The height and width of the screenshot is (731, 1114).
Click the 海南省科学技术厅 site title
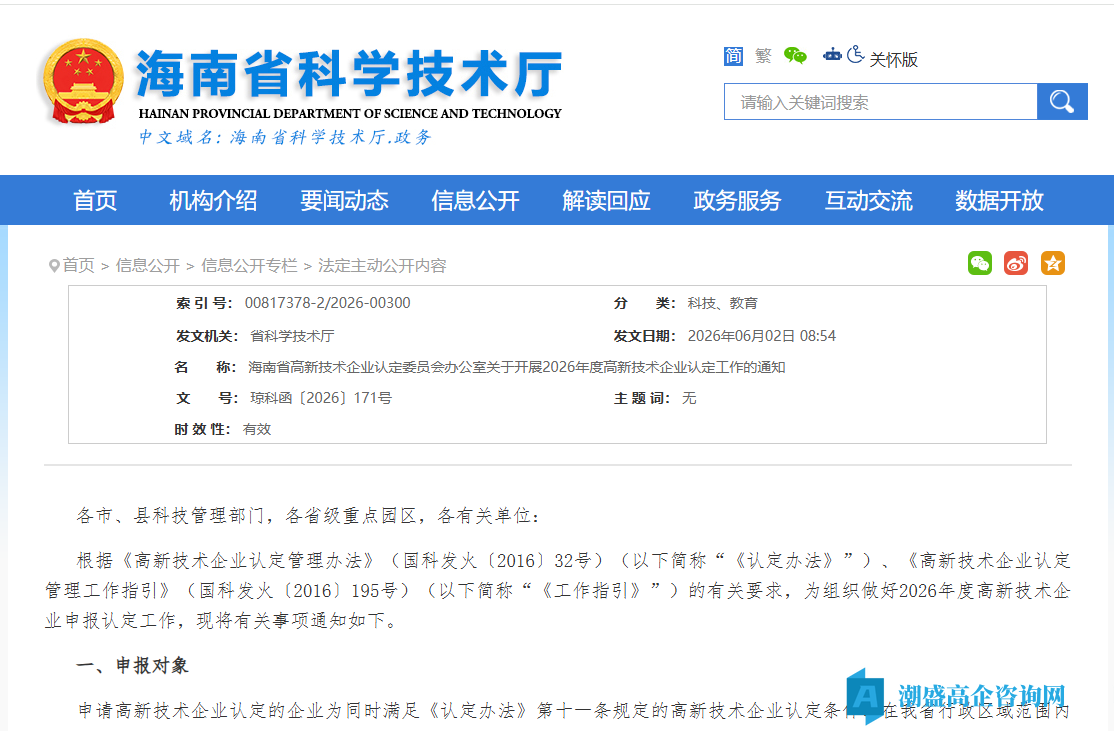point(349,74)
